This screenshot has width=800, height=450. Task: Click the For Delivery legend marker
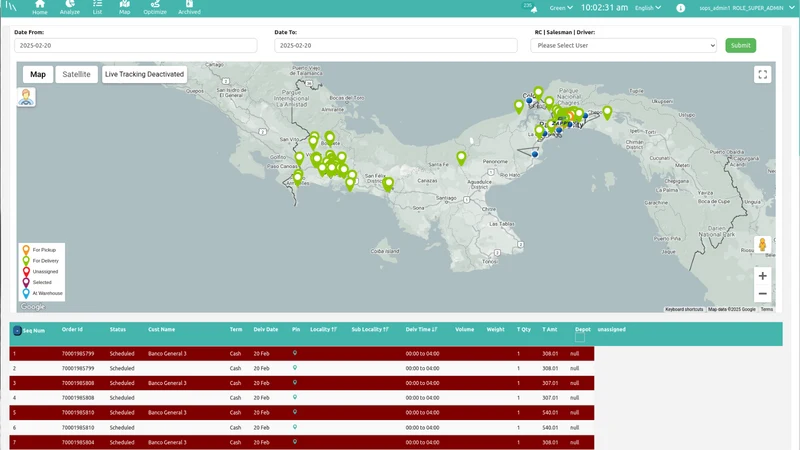[26, 261]
